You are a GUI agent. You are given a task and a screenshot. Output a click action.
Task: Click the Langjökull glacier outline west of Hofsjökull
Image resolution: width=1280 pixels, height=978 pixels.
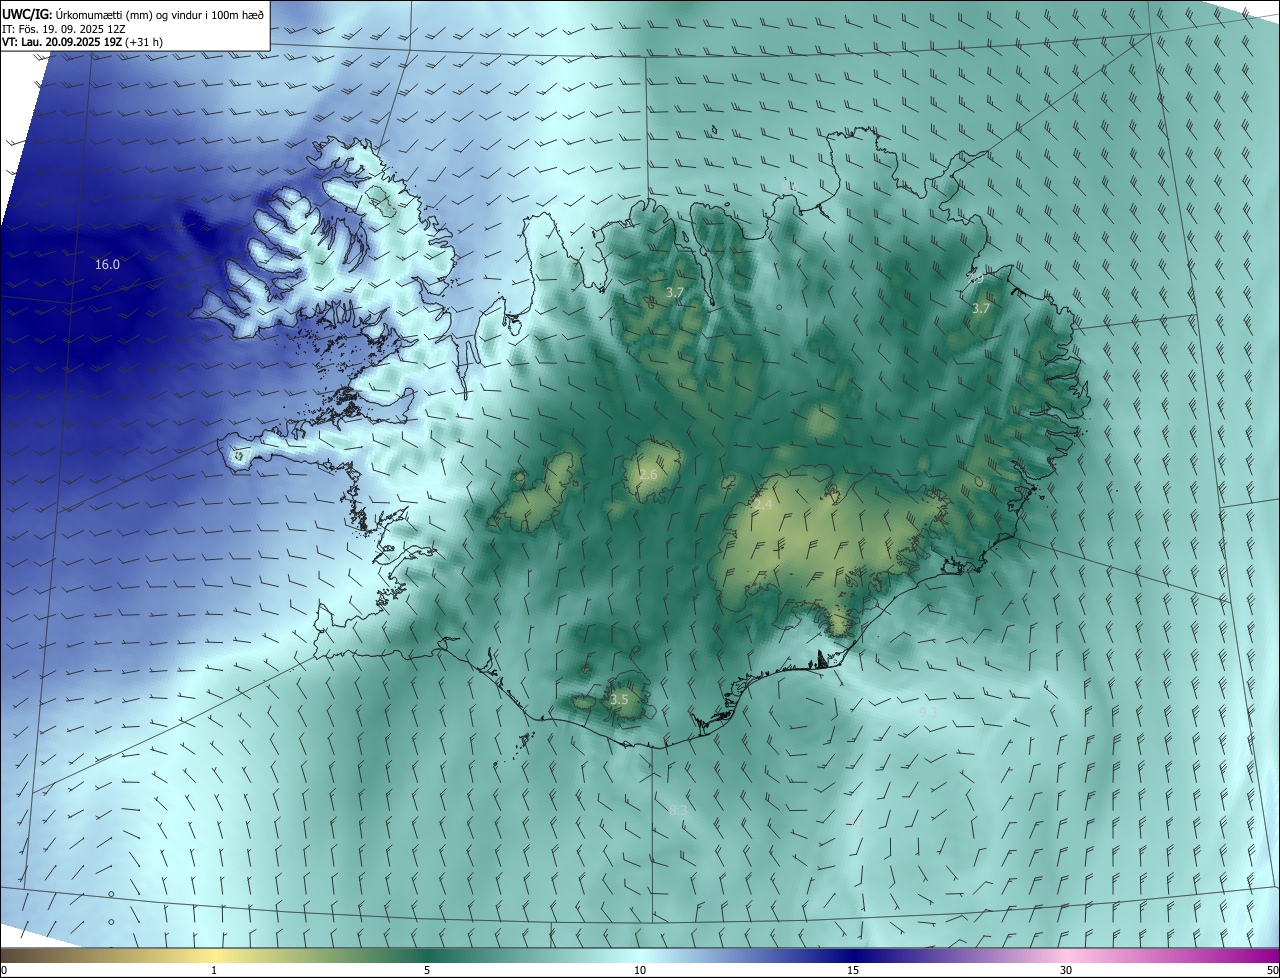click(536, 492)
